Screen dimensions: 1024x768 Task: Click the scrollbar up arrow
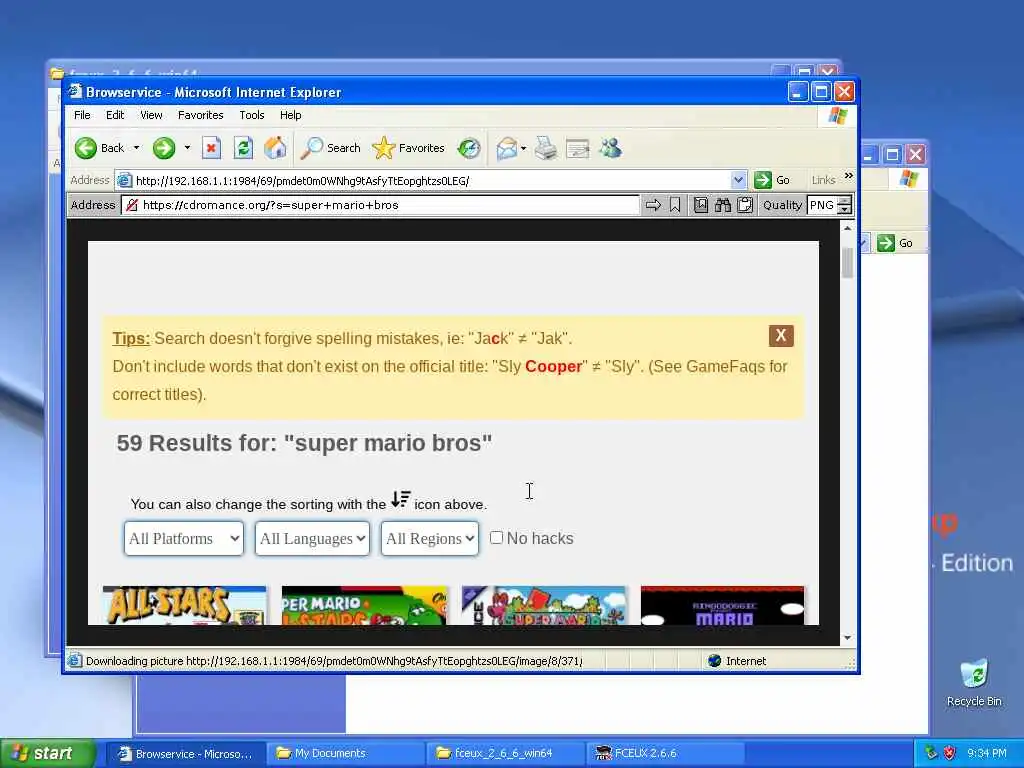click(847, 228)
